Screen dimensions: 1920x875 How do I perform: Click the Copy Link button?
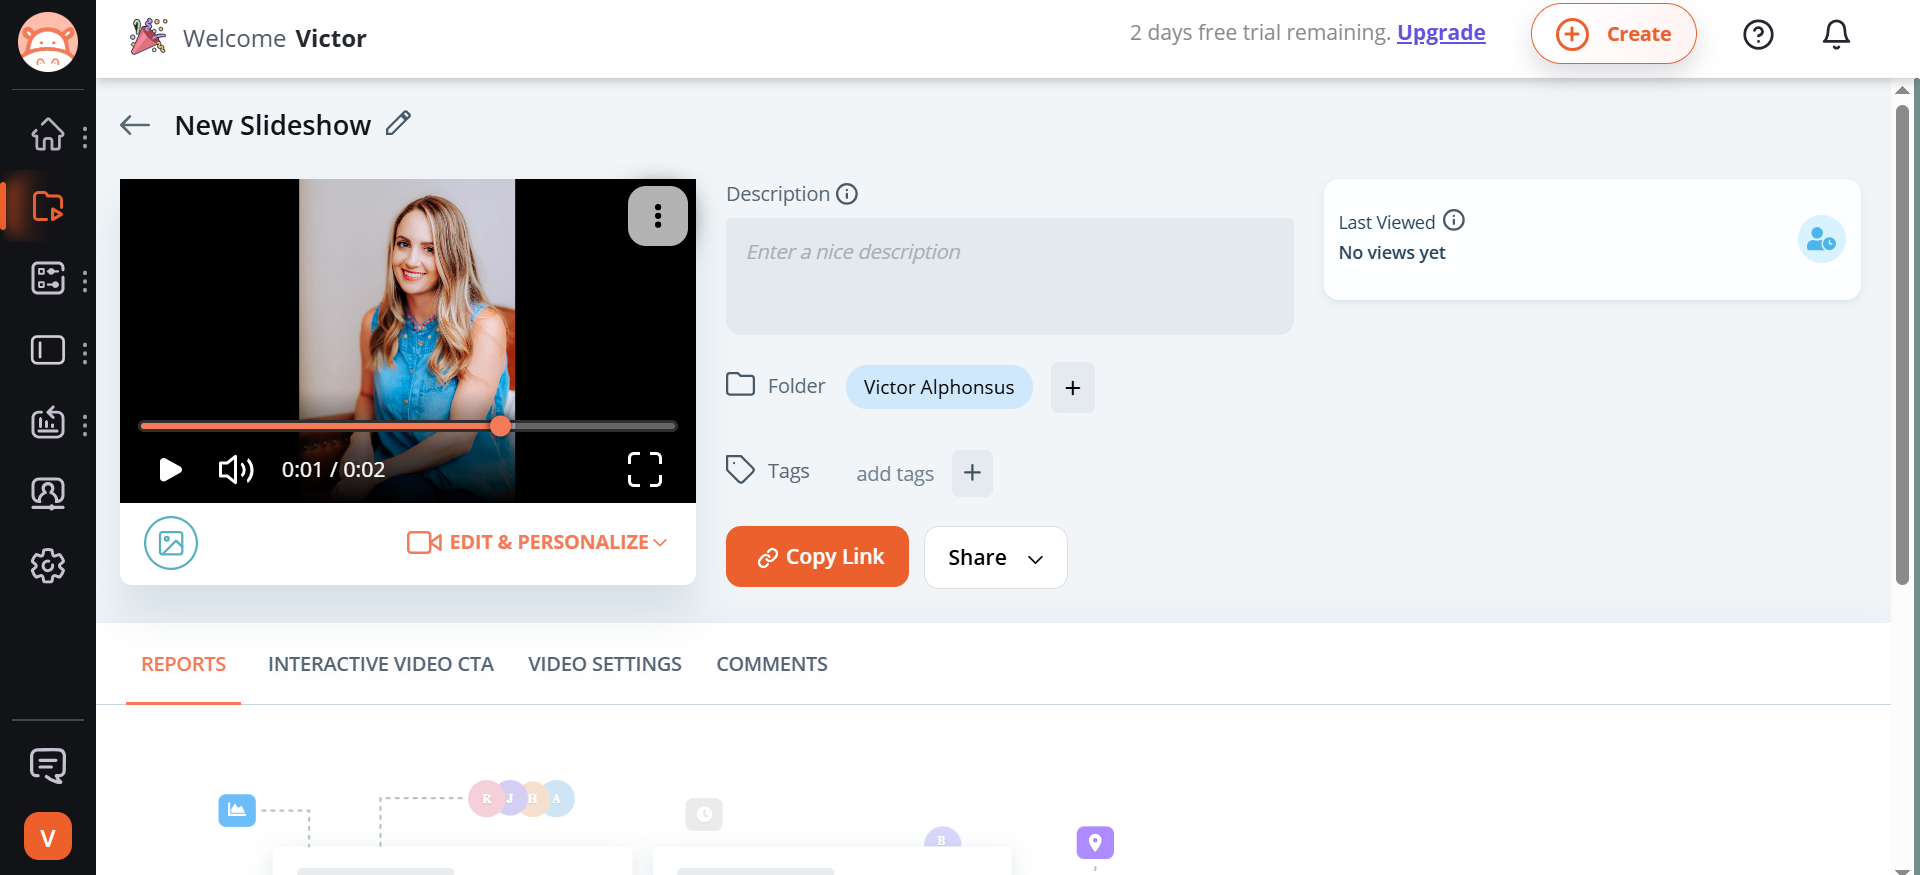click(x=817, y=557)
